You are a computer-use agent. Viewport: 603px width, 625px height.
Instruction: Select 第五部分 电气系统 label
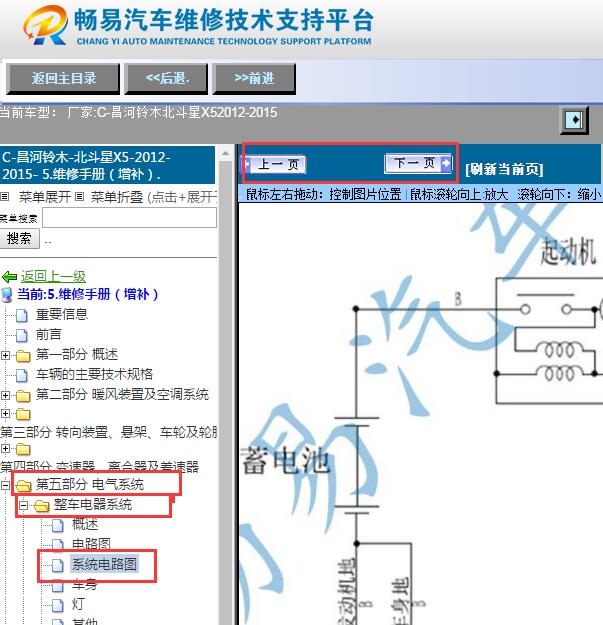[90, 484]
